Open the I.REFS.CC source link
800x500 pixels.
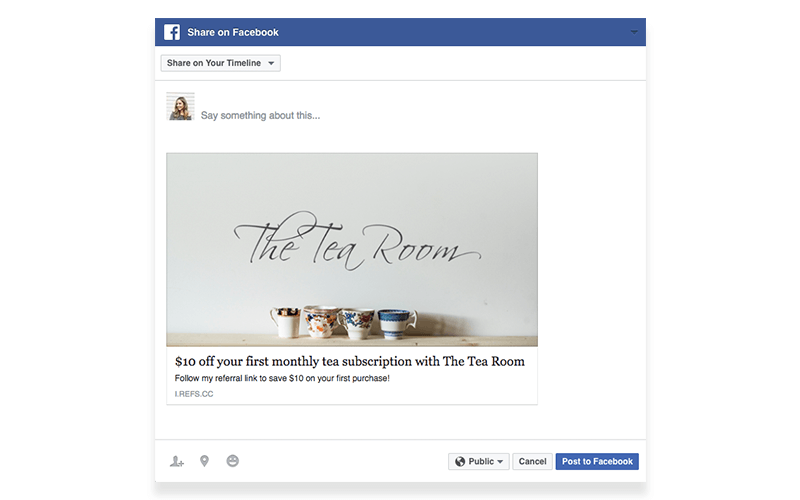[194, 394]
